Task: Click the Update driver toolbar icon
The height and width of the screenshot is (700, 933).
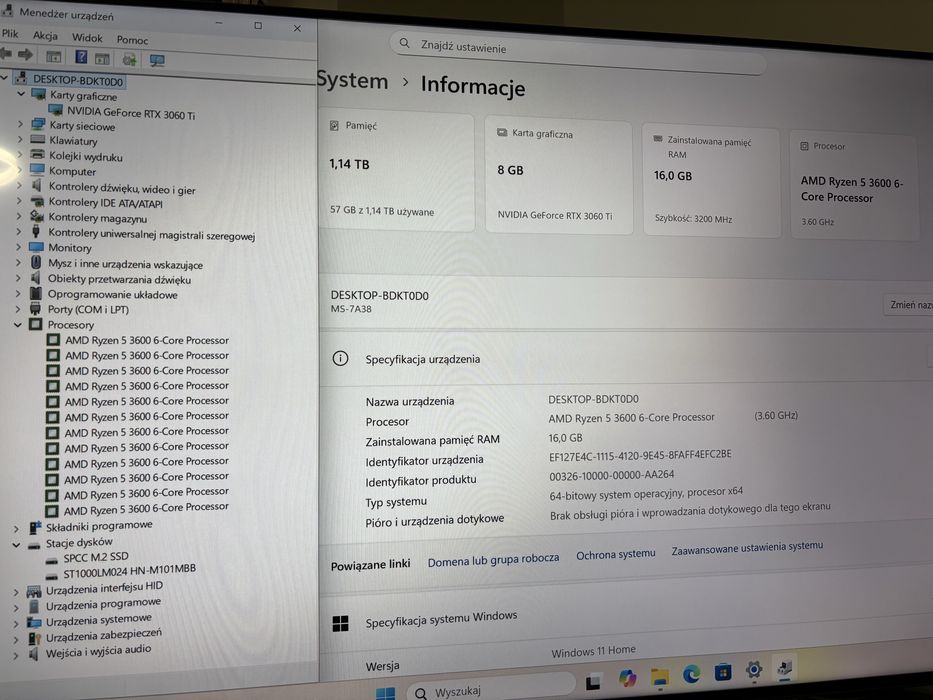Action: pyautogui.click(x=129, y=60)
